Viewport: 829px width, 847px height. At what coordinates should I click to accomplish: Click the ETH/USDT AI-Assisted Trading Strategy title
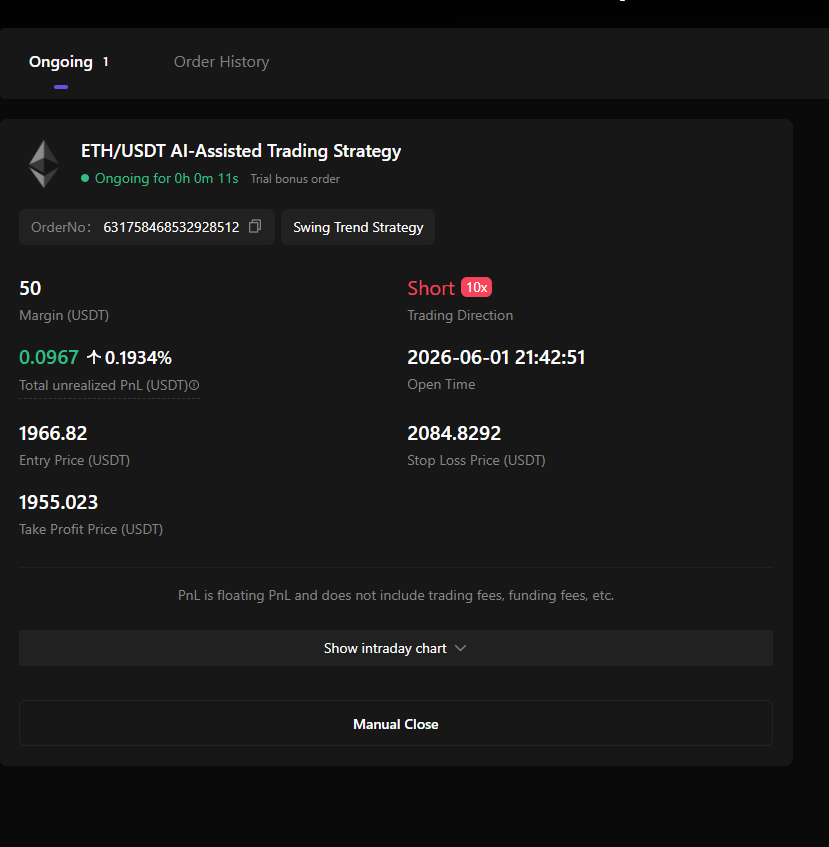[x=241, y=151]
